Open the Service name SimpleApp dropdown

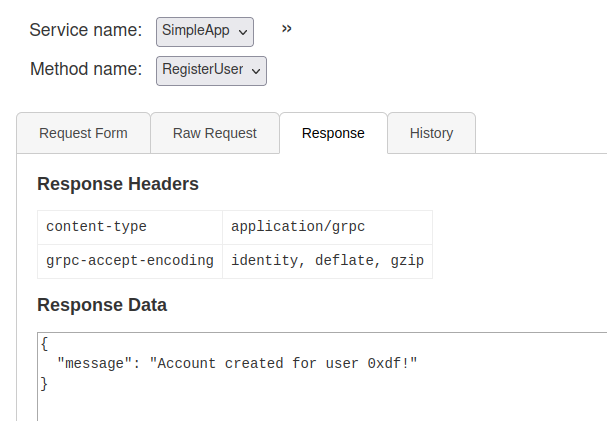click(x=205, y=31)
